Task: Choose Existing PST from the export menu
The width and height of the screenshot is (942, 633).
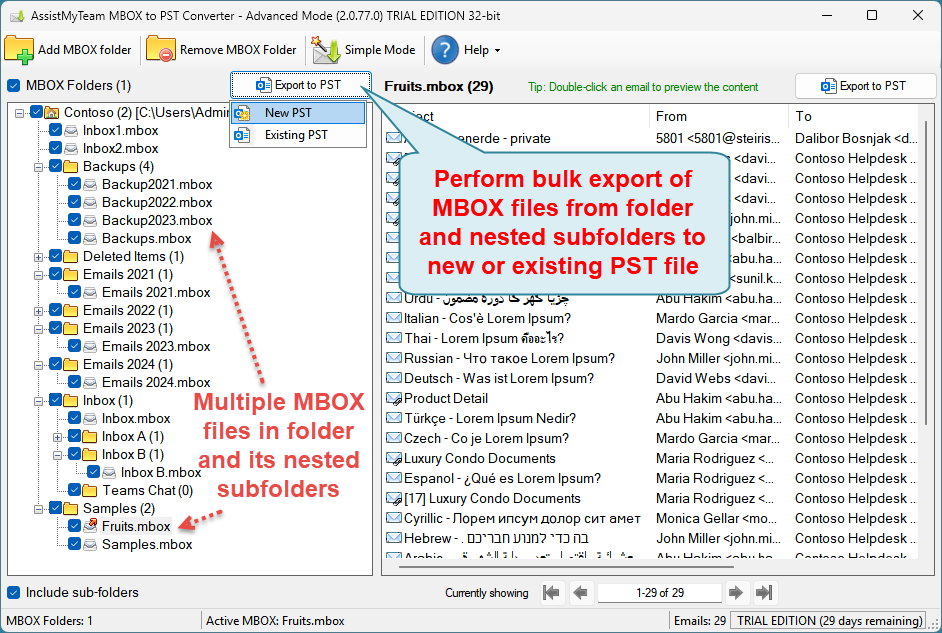Action: [x=295, y=135]
